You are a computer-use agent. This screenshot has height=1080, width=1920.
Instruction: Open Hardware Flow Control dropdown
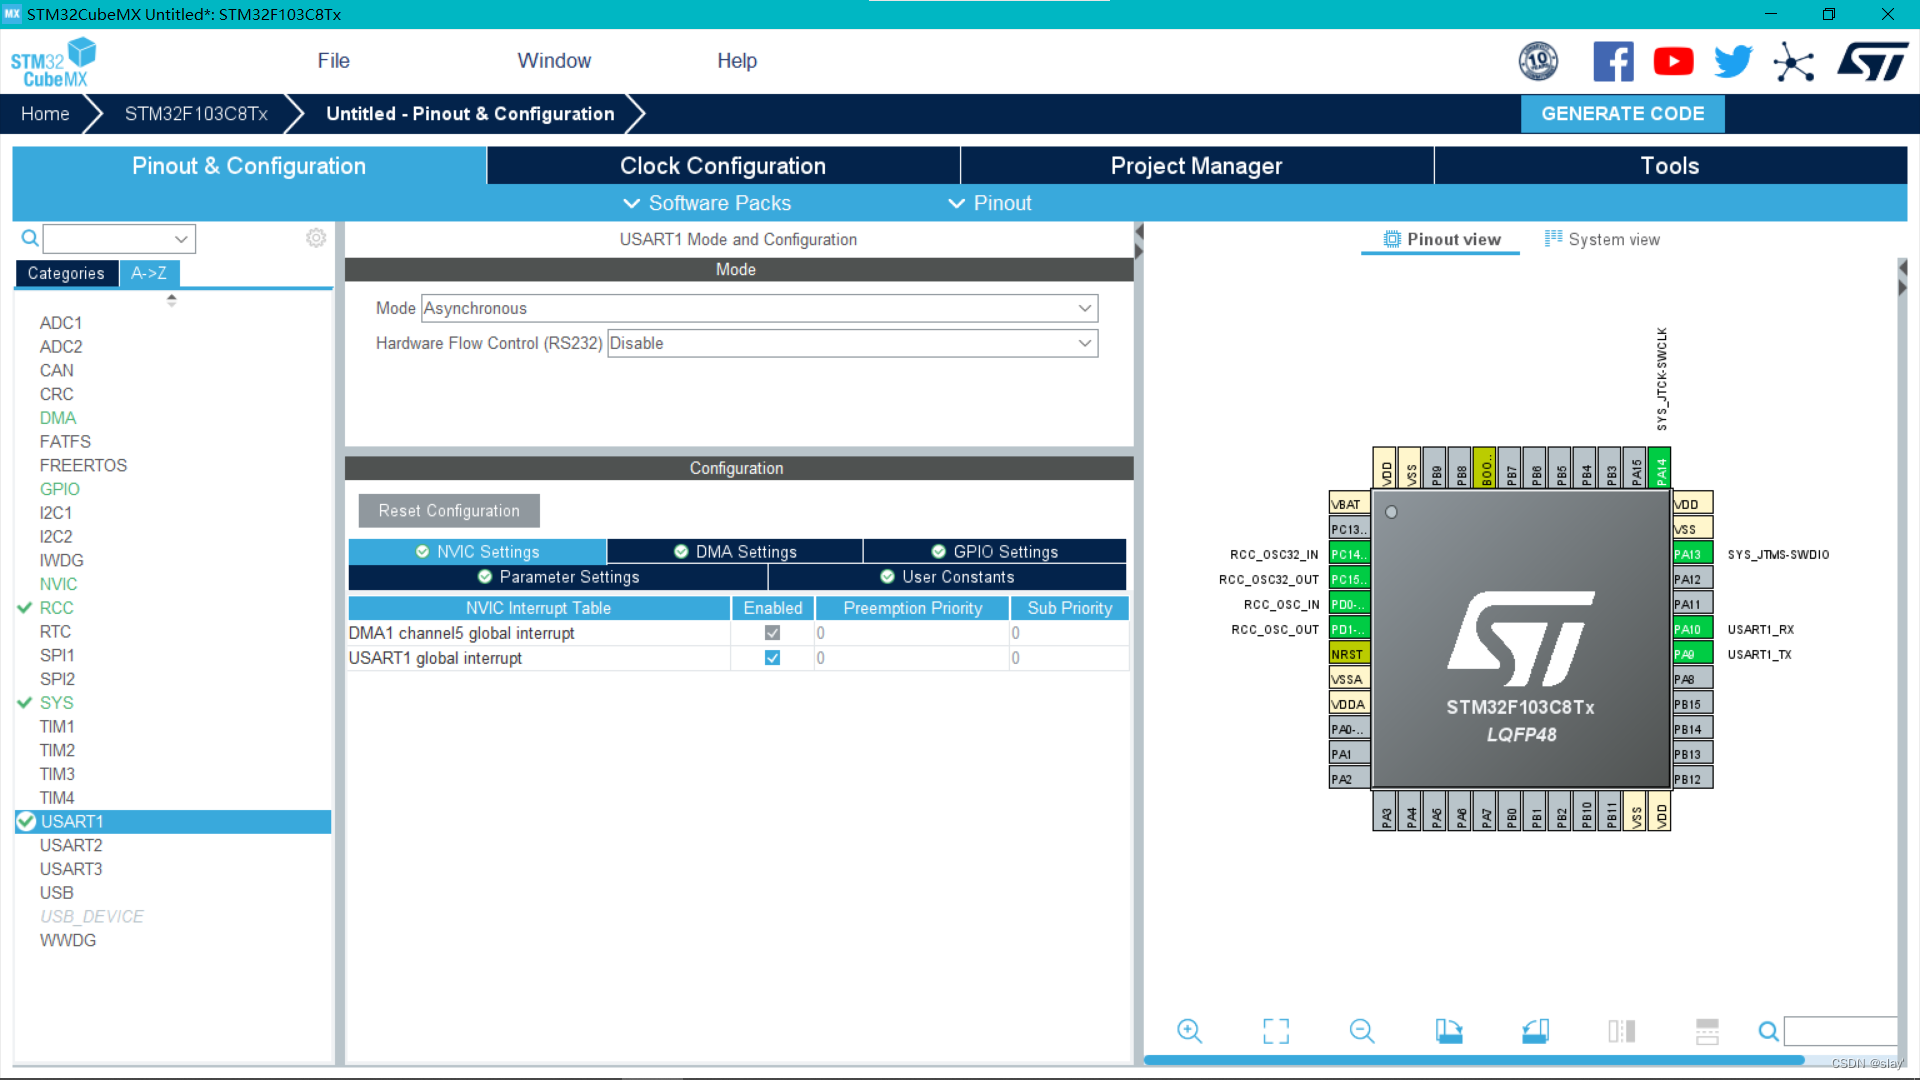click(x=852, y=343)
